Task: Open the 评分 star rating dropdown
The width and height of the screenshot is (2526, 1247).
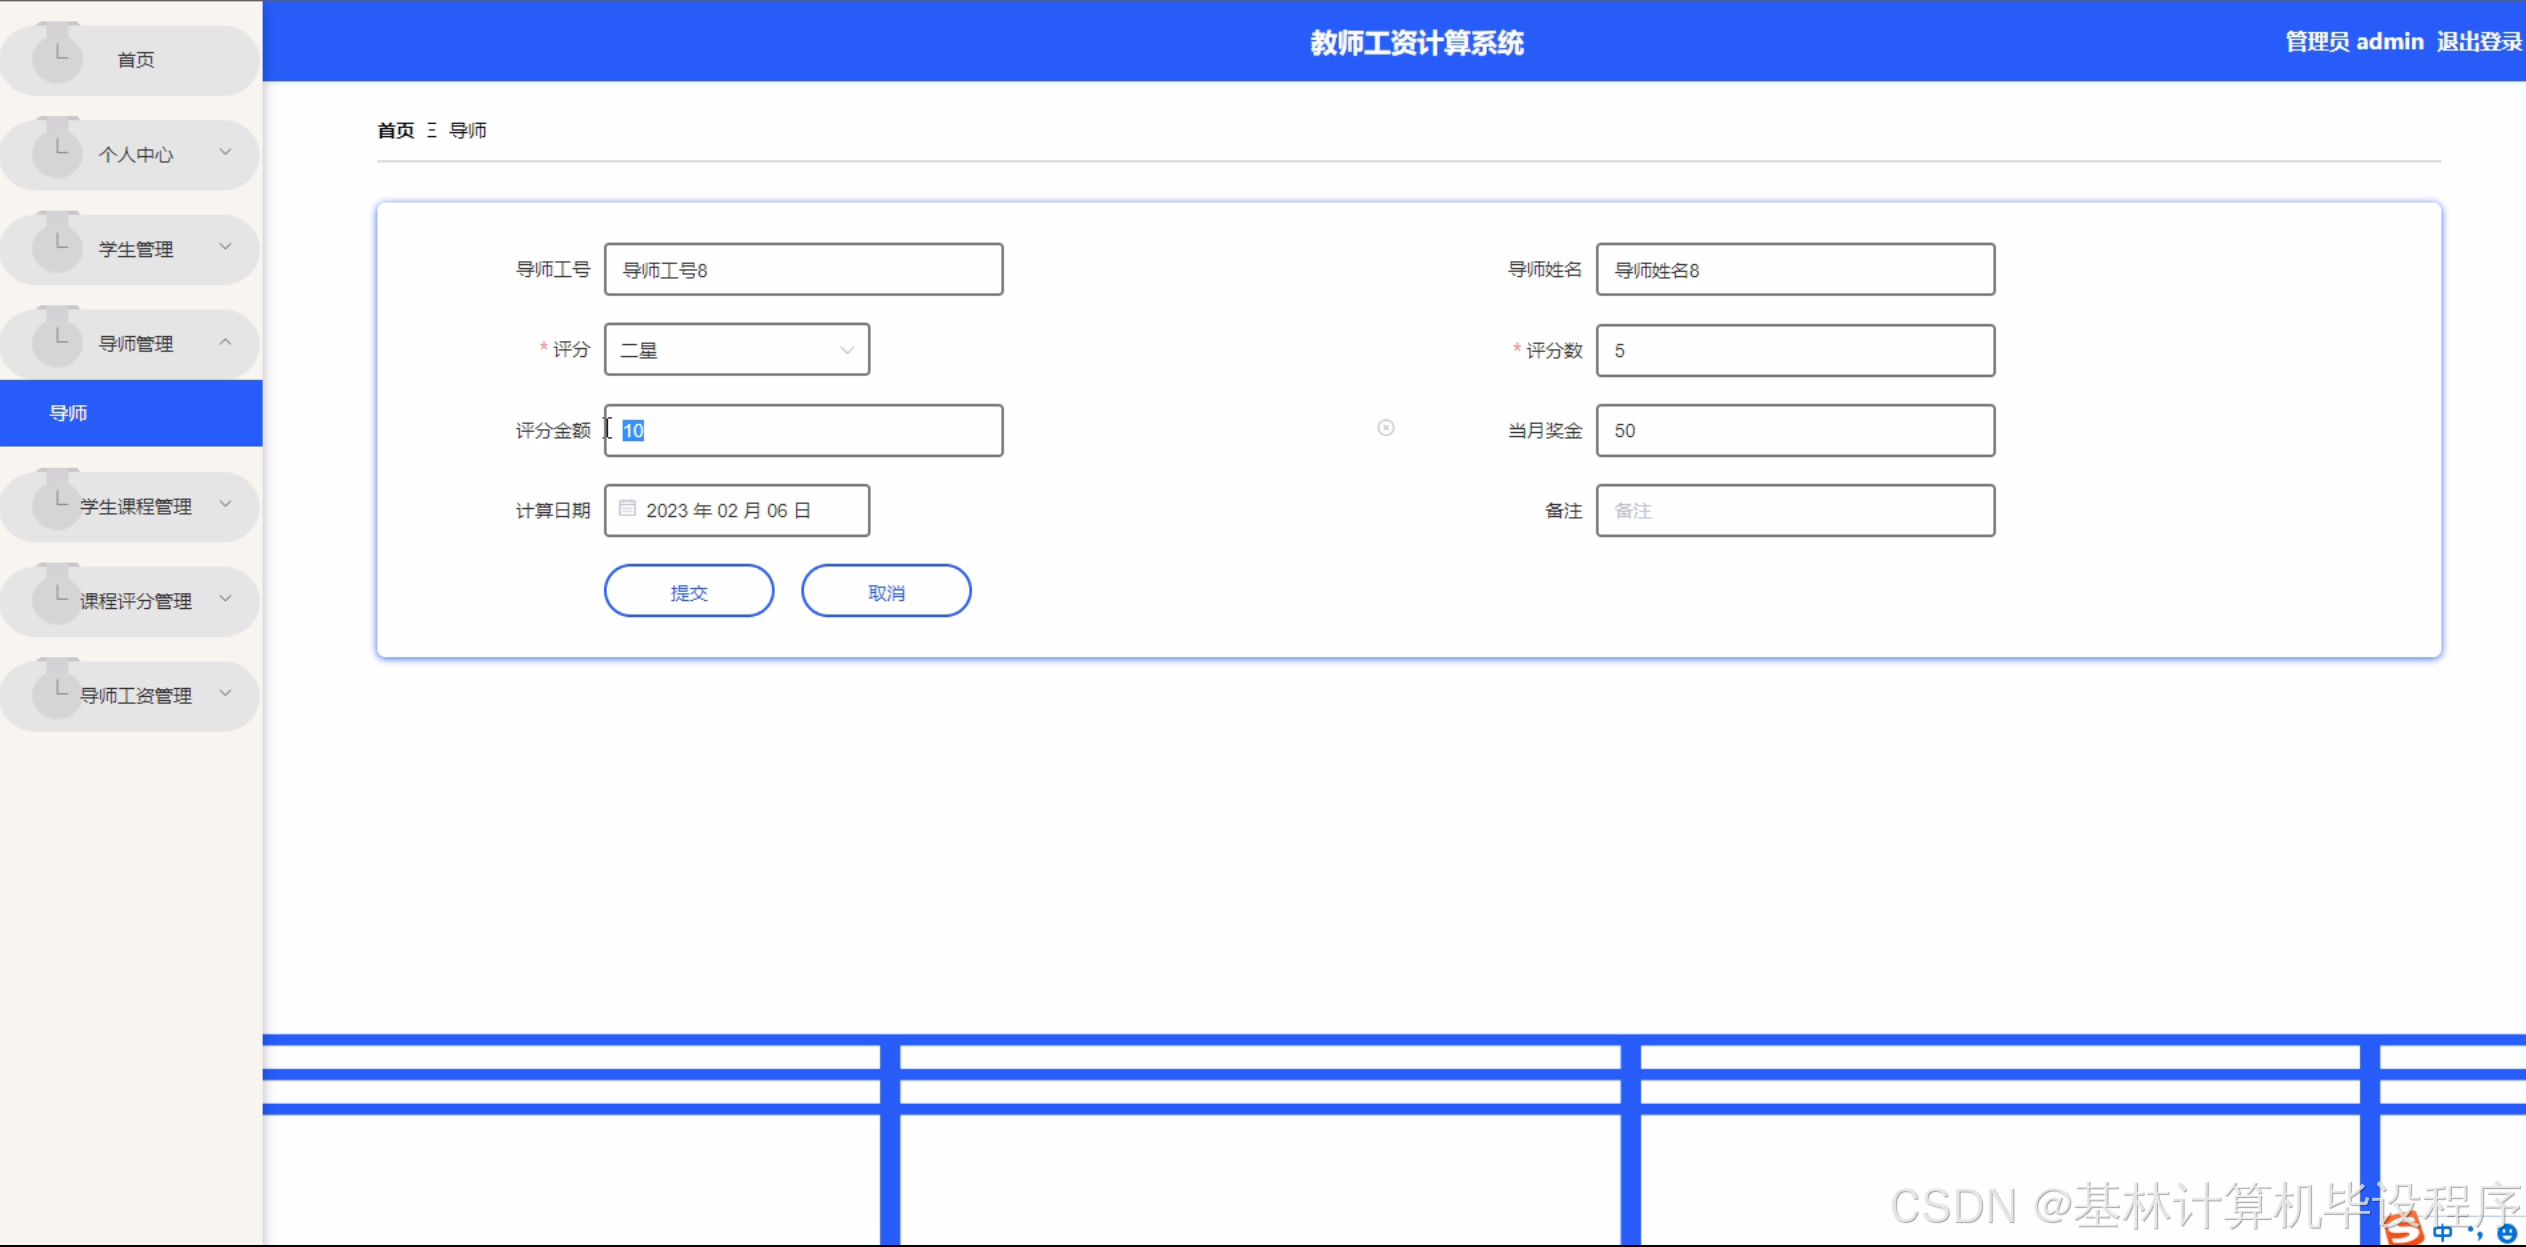Action: pos(736,350)
